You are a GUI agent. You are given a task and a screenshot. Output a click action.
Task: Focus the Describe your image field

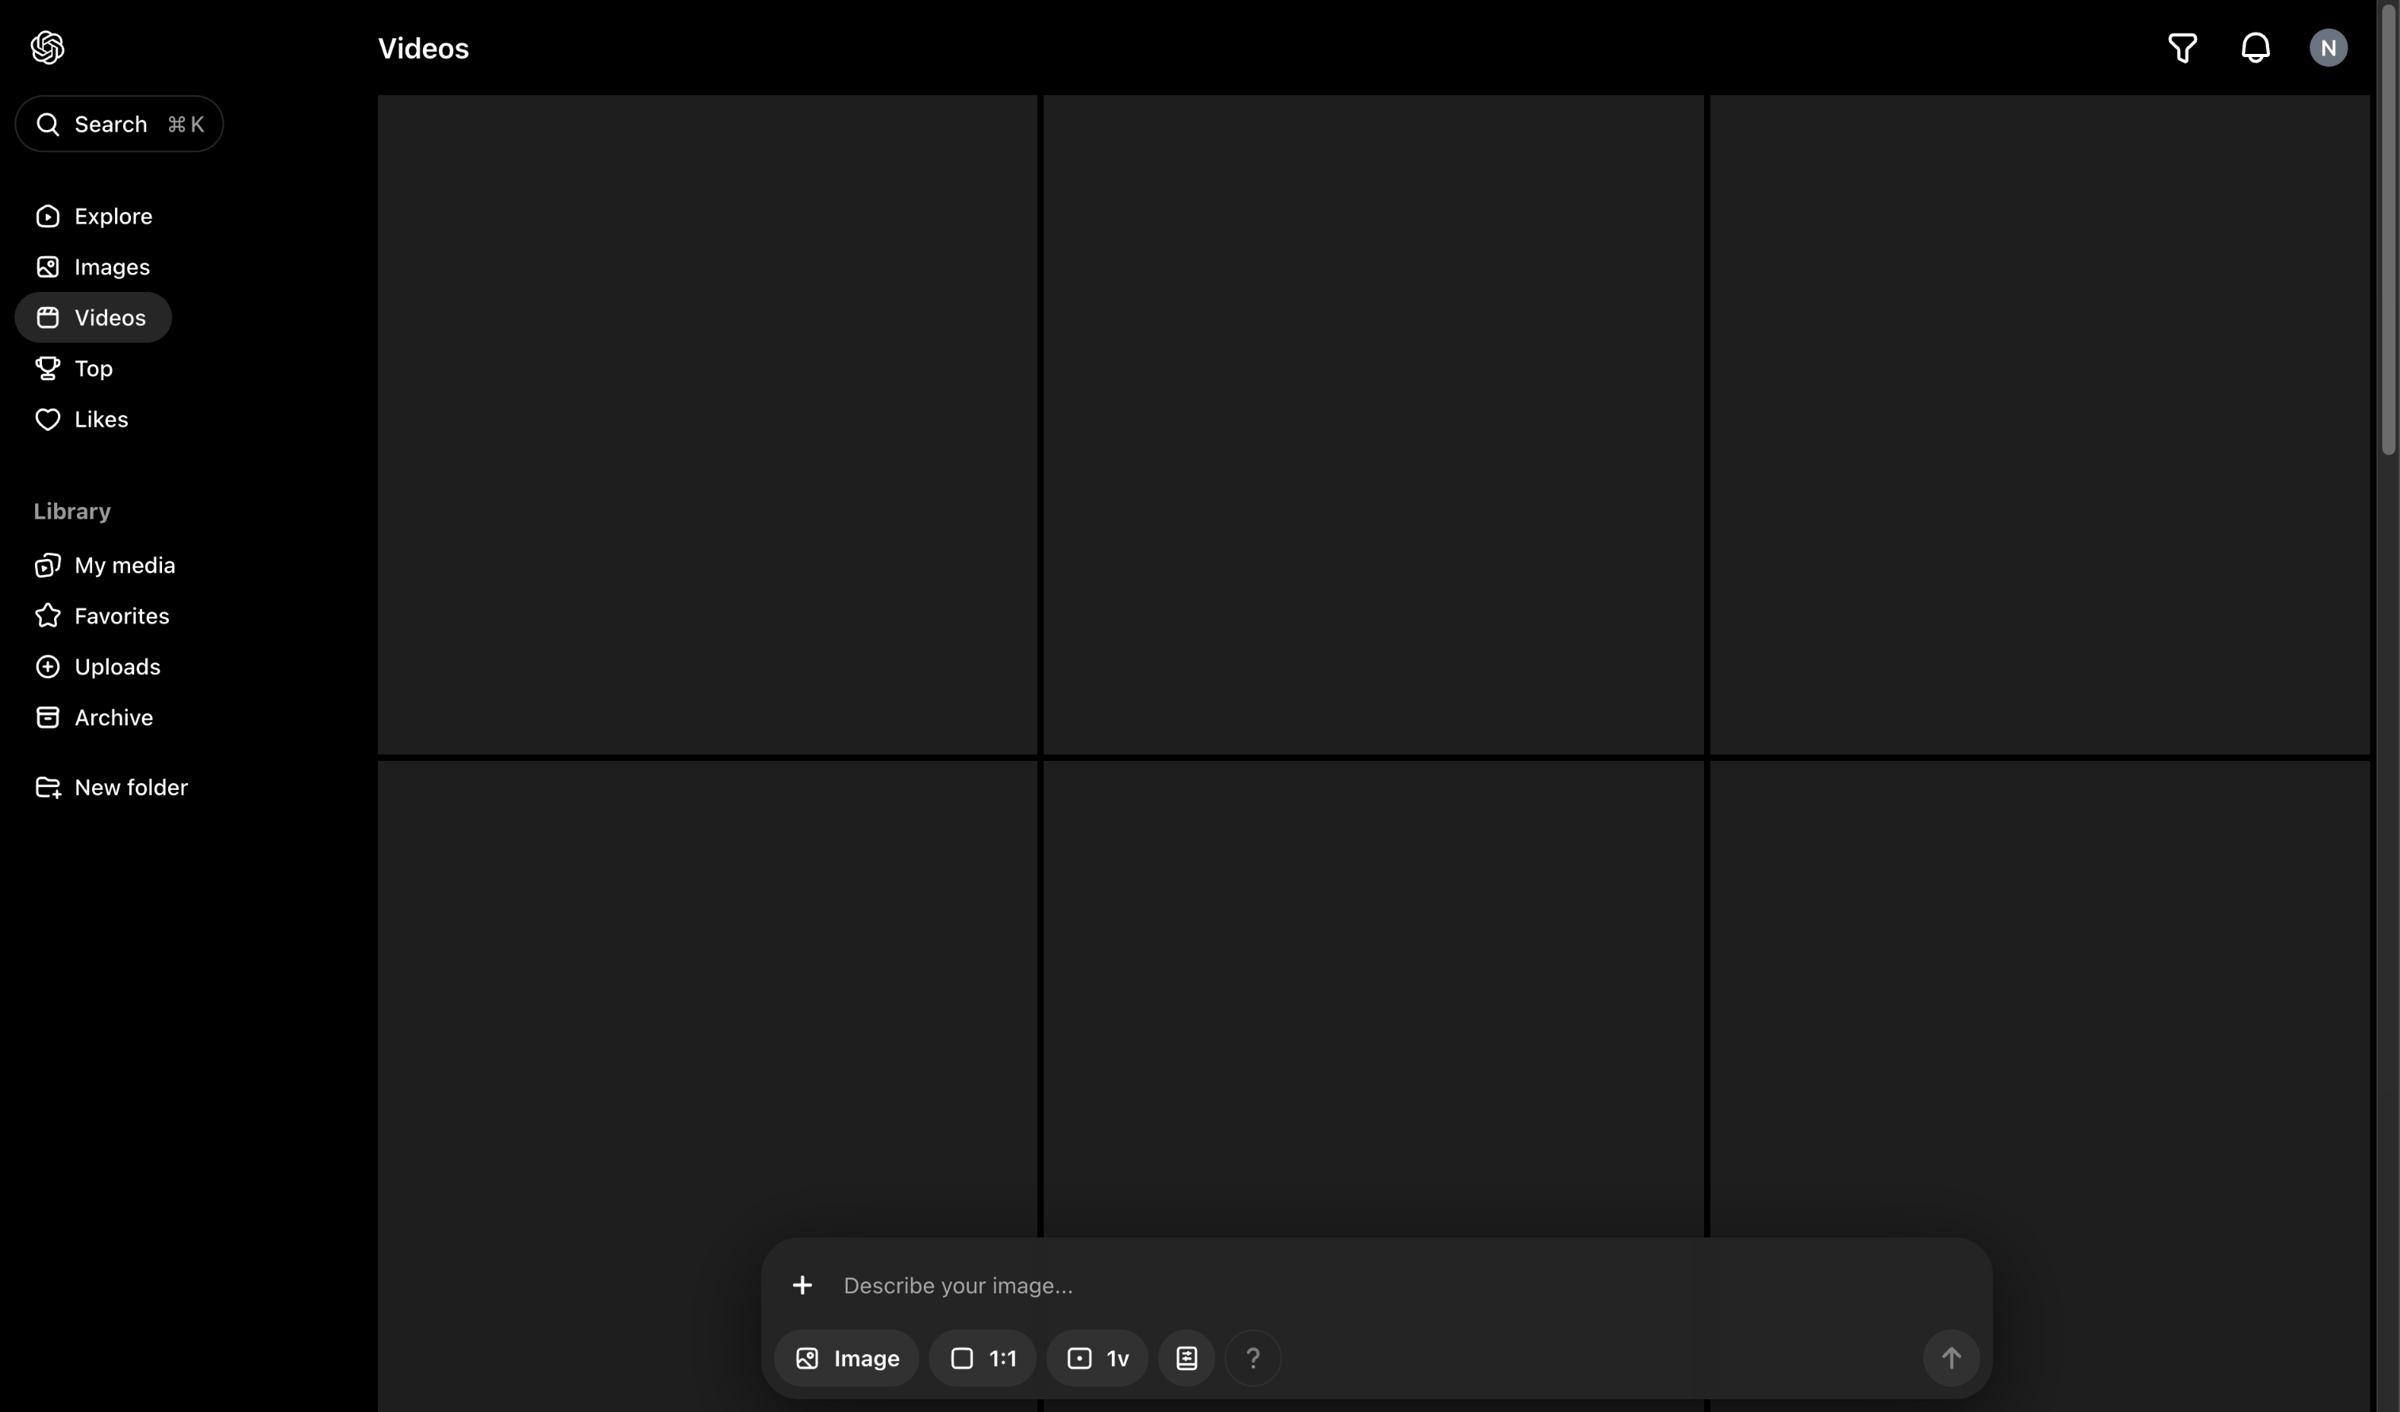1370,1285
